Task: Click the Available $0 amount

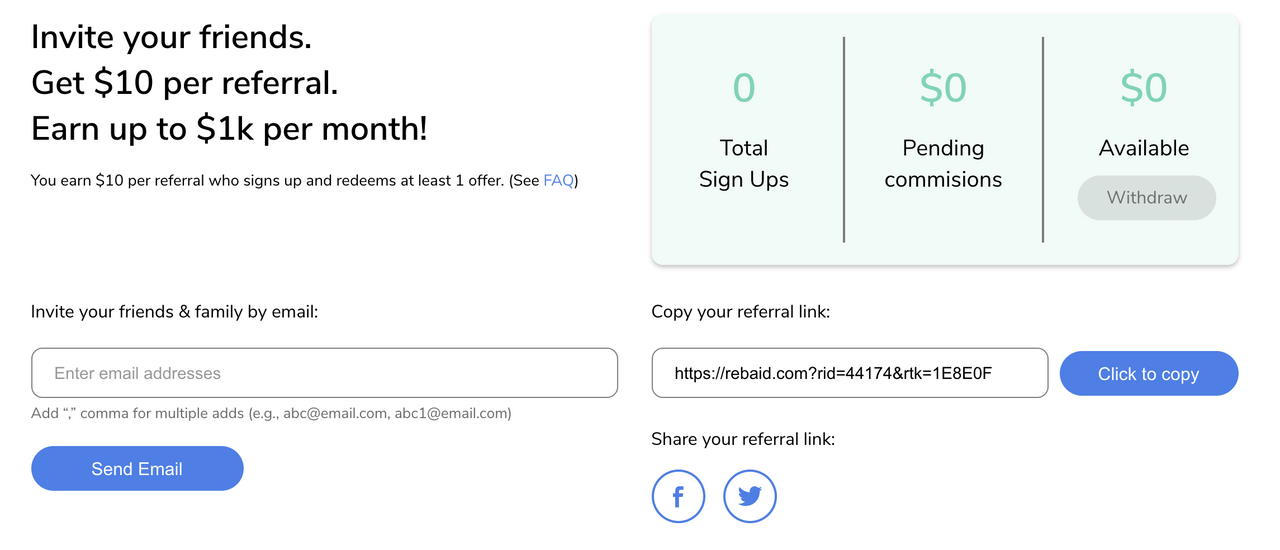Action: tap(1143, 88)
